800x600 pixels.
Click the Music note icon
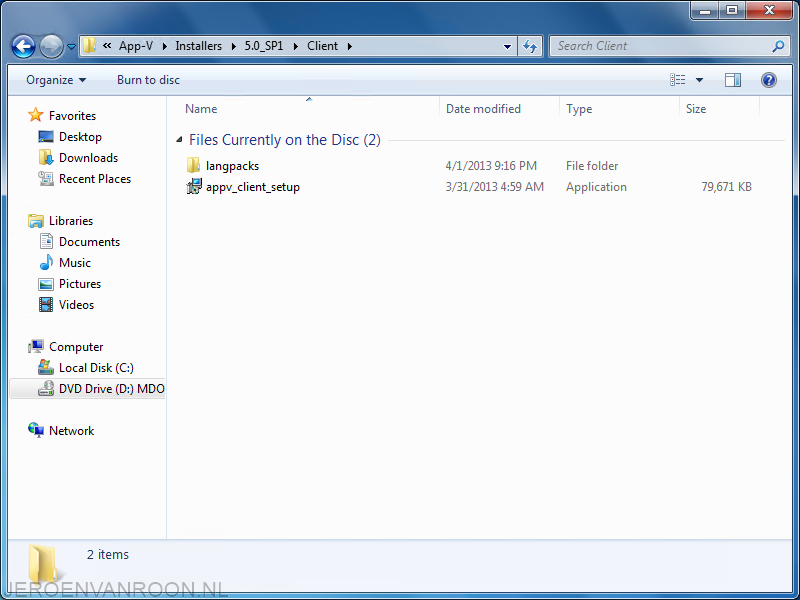46,262
